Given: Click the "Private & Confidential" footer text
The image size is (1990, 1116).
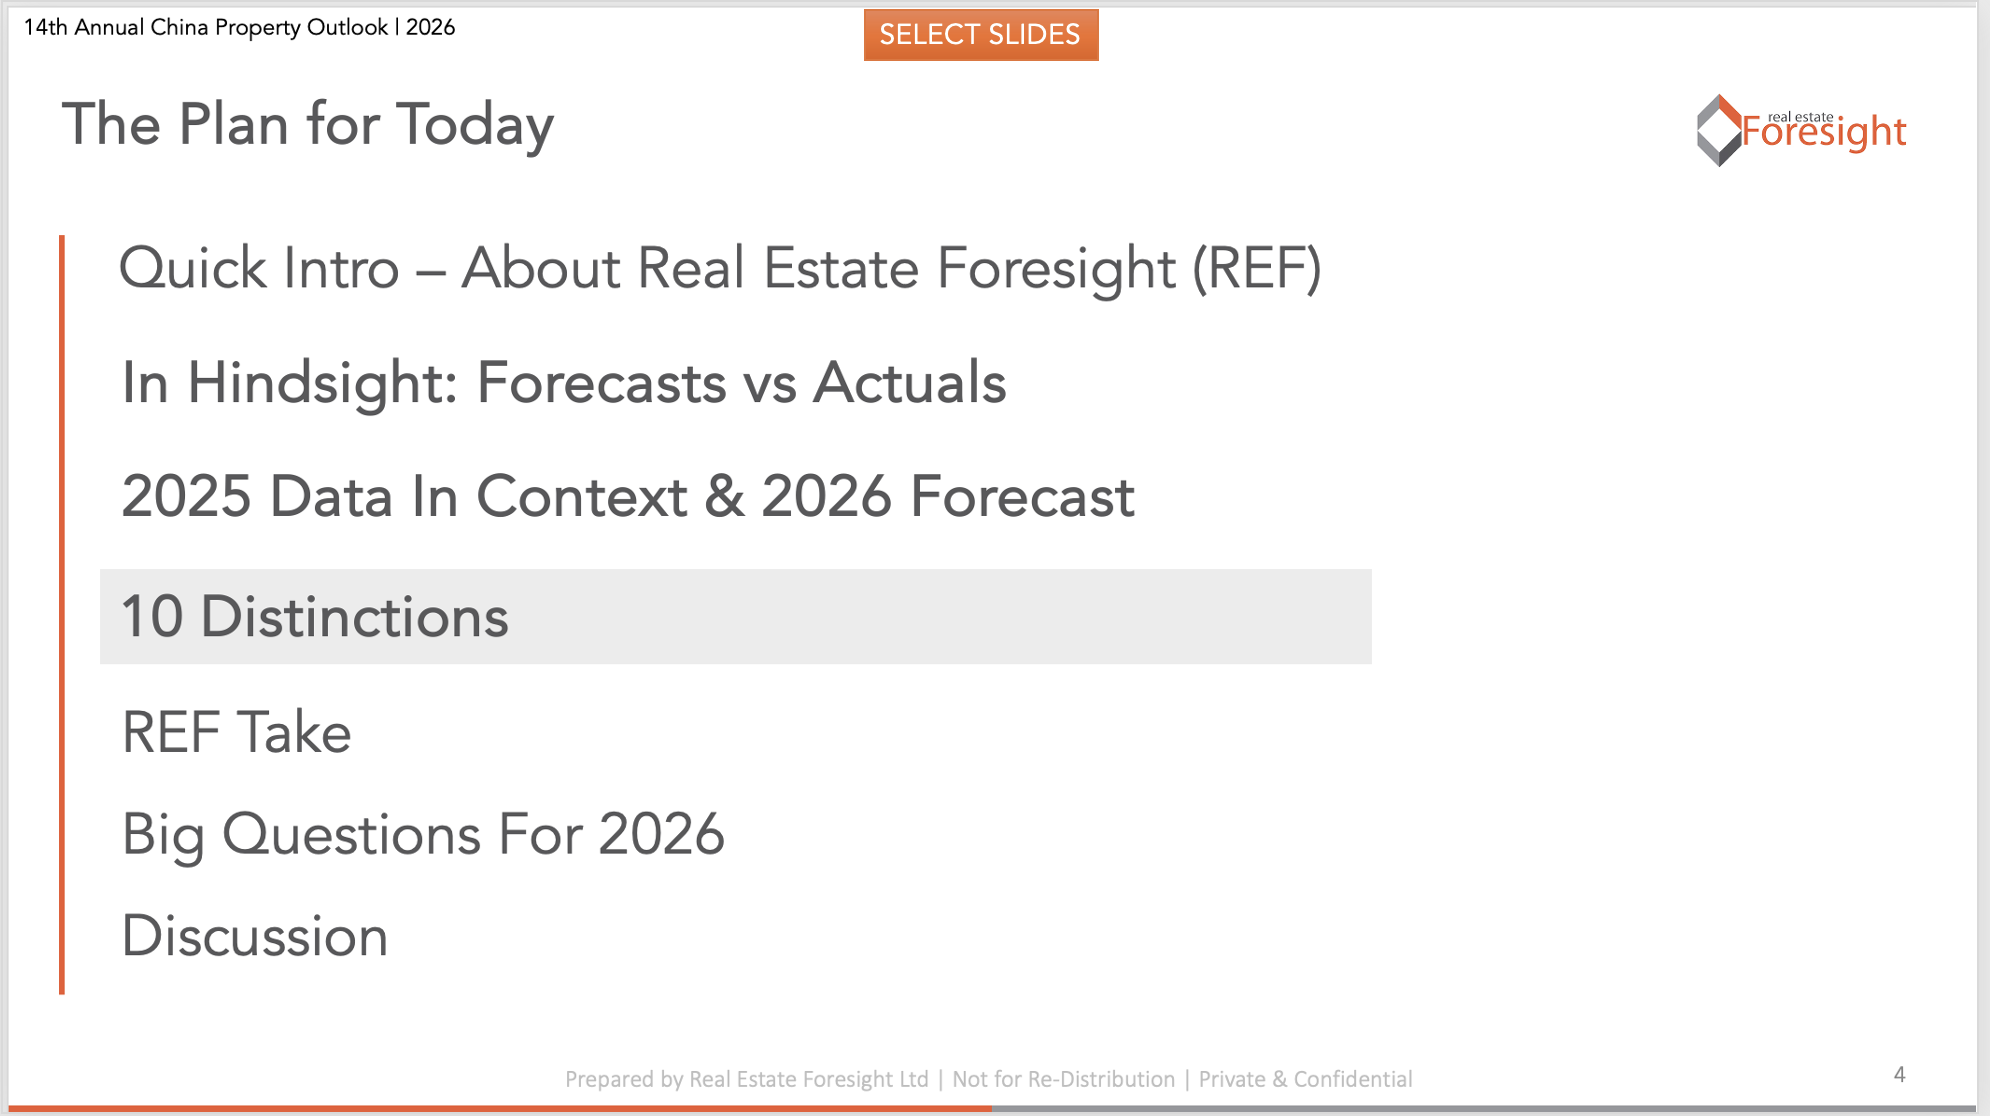Looking at the screenshot, I should click(x=1305, y=1079).
